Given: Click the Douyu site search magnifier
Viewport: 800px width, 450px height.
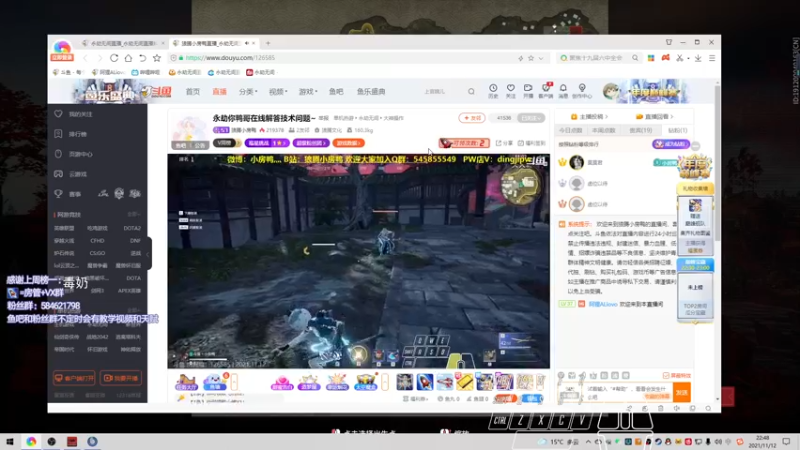Looking at the screenshot, I should pos(471,92).
